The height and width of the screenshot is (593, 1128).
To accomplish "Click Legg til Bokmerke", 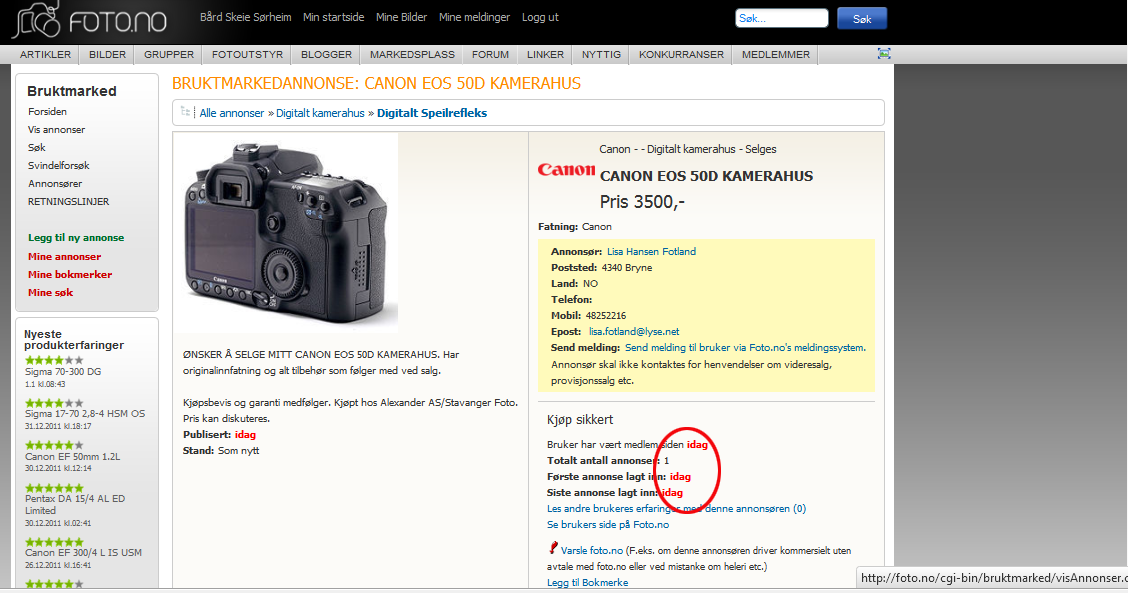I will tap(587, 582).
